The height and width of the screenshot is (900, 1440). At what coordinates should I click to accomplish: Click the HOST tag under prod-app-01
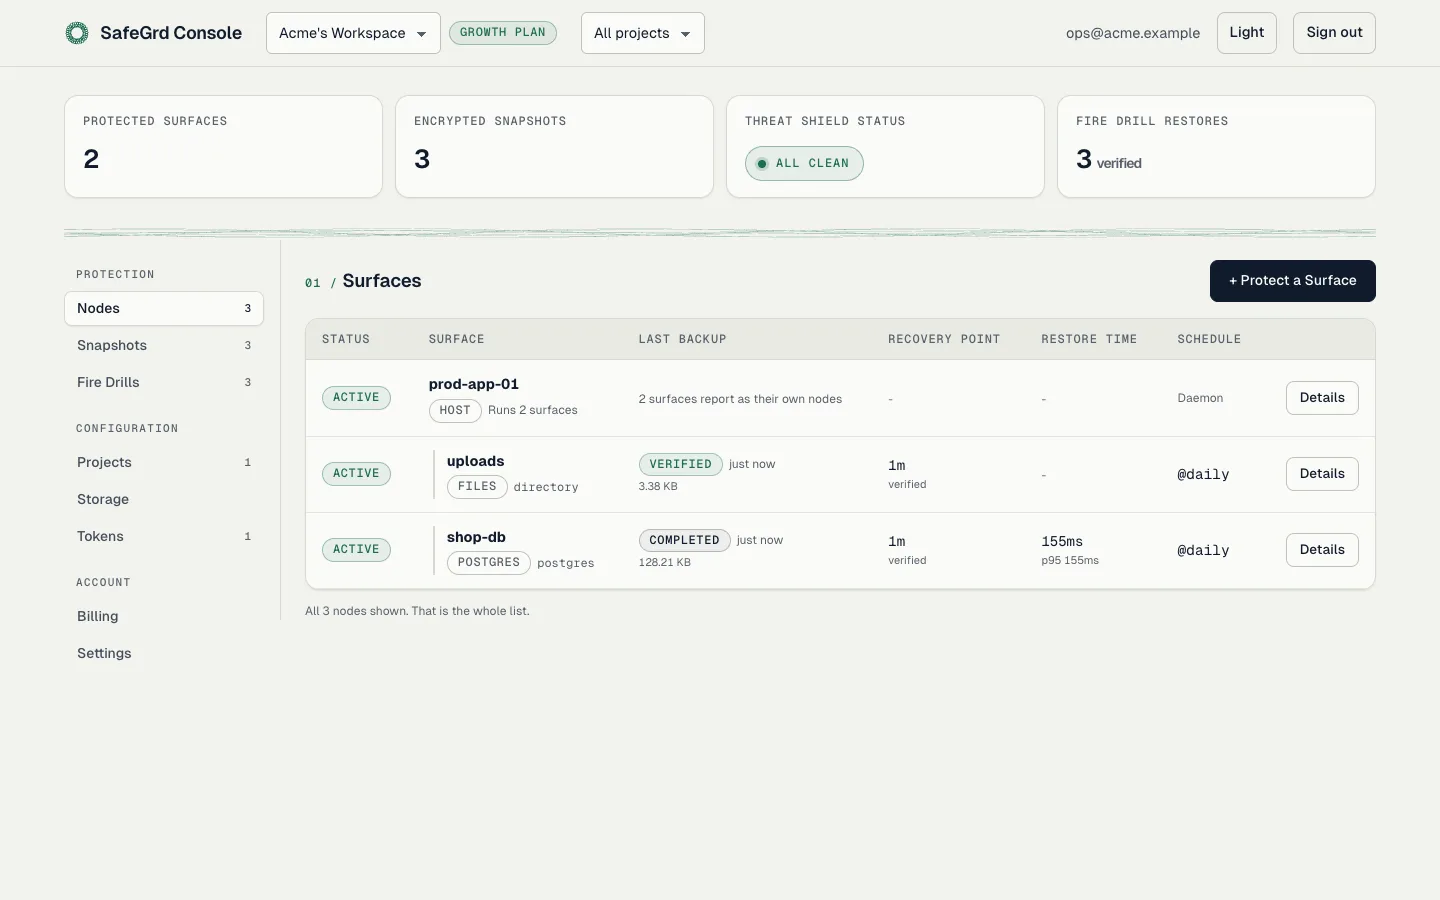[455, 410]
